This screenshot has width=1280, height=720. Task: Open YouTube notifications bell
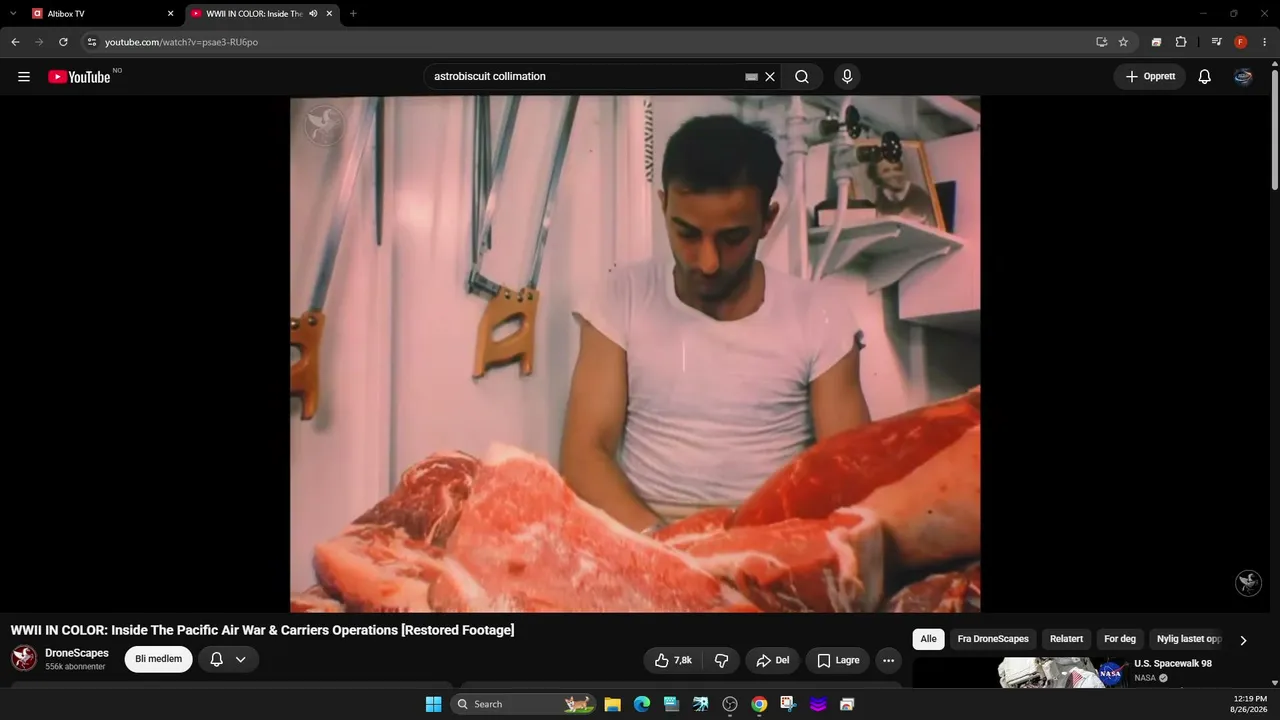tap(1205, 77)
